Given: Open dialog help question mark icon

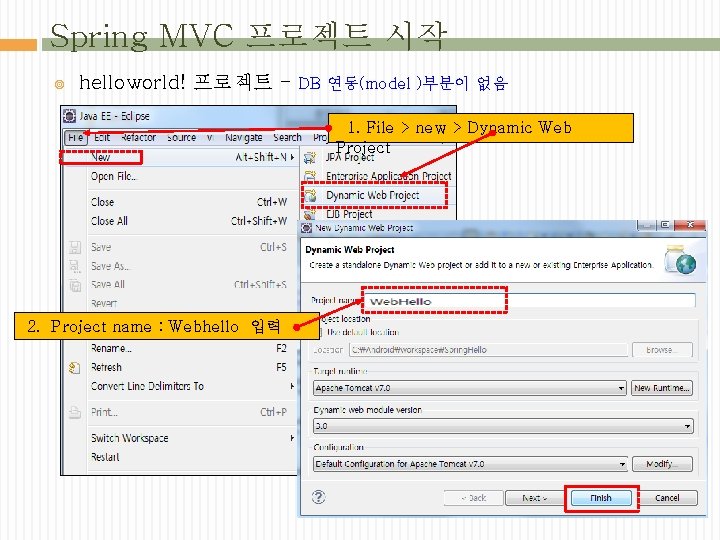Looking at the screenshot, I should [319, 497].
